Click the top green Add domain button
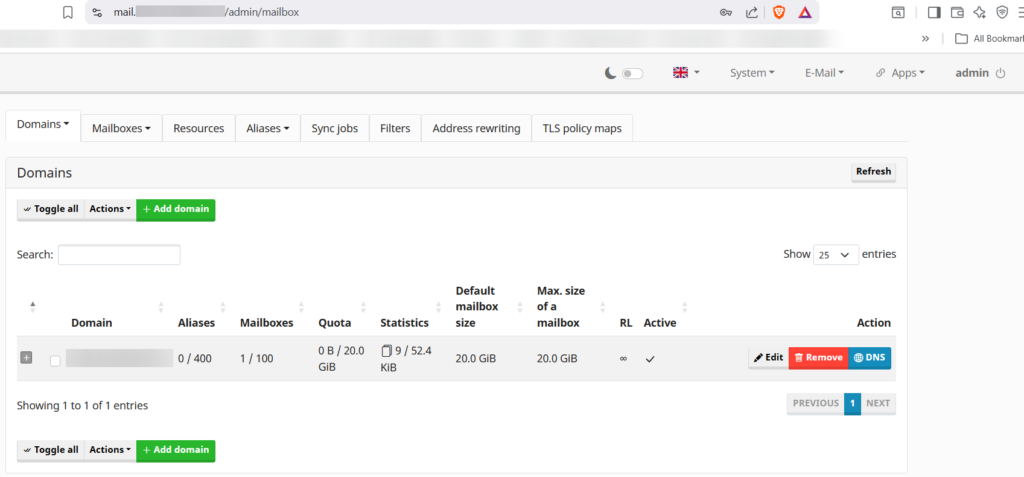This screenshot has height=477, width=1024. (175, 209)
